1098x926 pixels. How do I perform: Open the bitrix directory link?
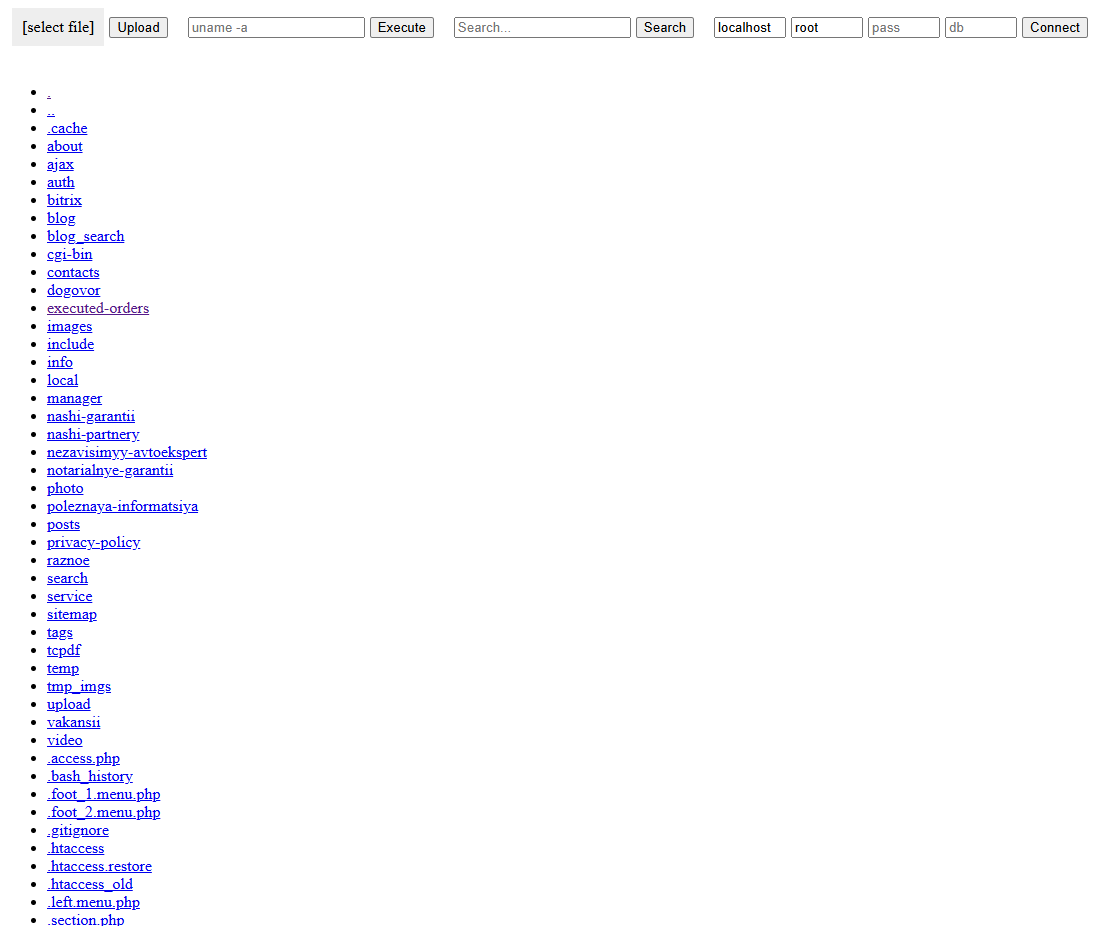pyautogui.click(x=64, y=200)
